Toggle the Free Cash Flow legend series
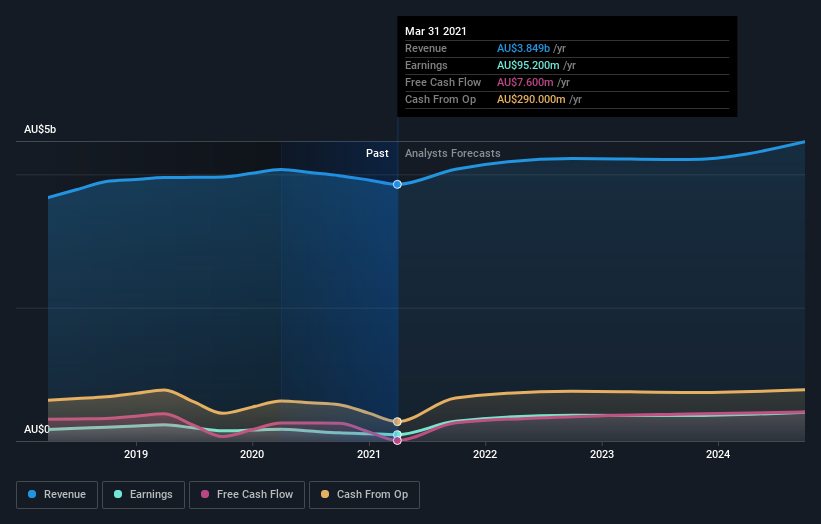 247,495
